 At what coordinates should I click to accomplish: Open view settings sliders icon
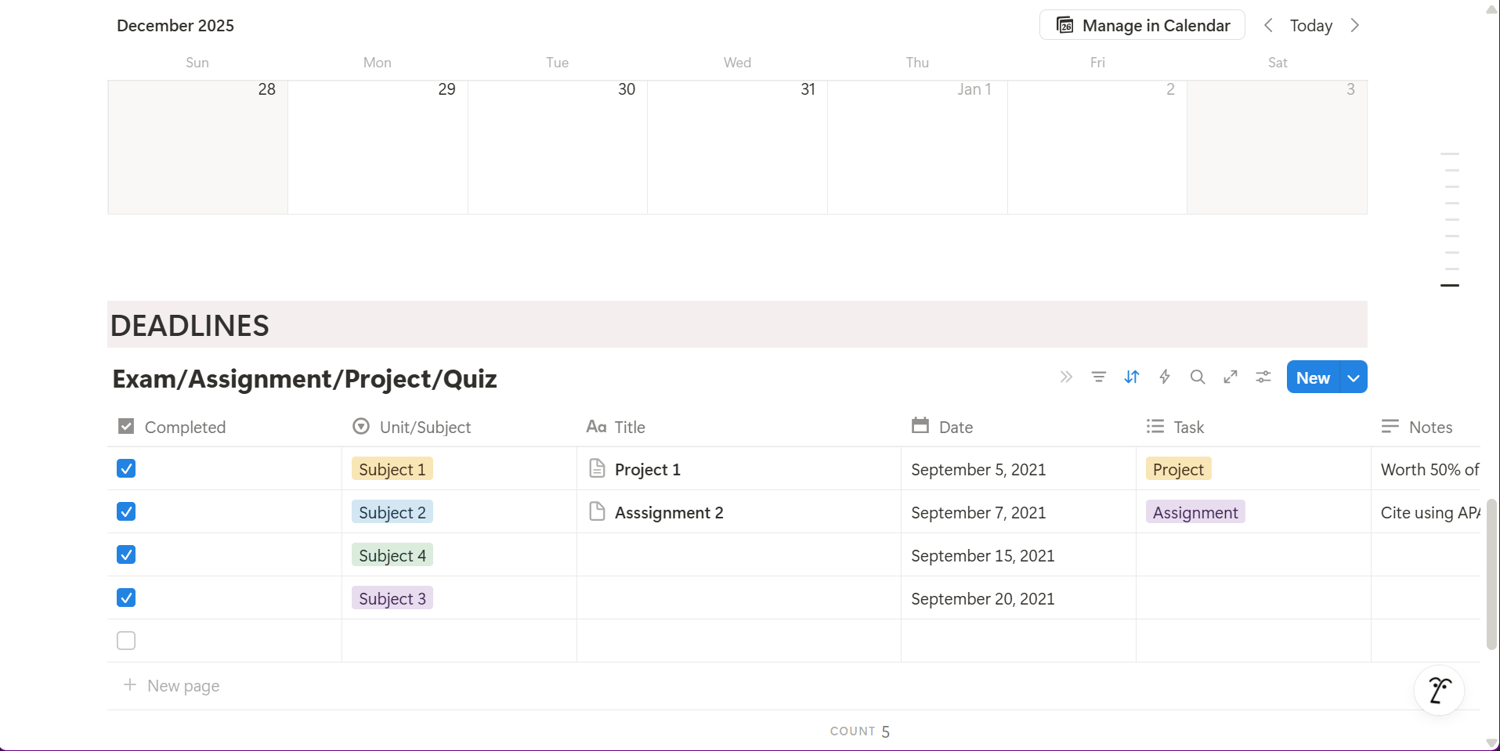point(1263,377)
